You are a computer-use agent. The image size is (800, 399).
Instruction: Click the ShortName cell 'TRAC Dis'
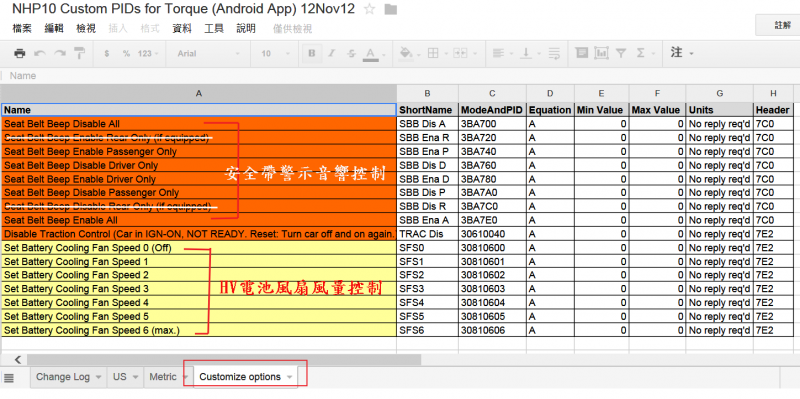click(427, 234)
